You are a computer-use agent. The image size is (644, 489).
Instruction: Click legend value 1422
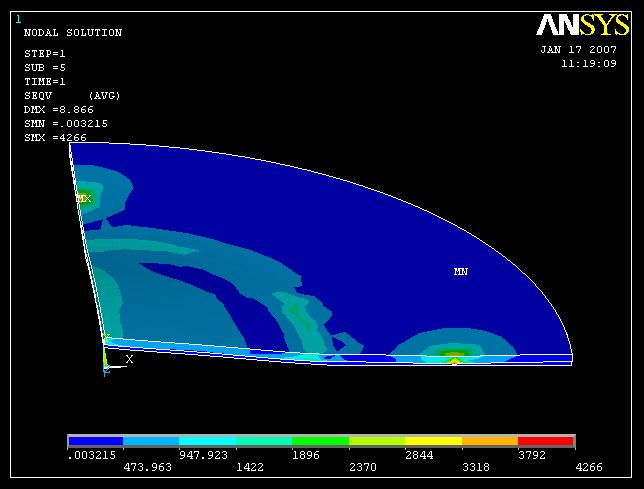(250, 467)
